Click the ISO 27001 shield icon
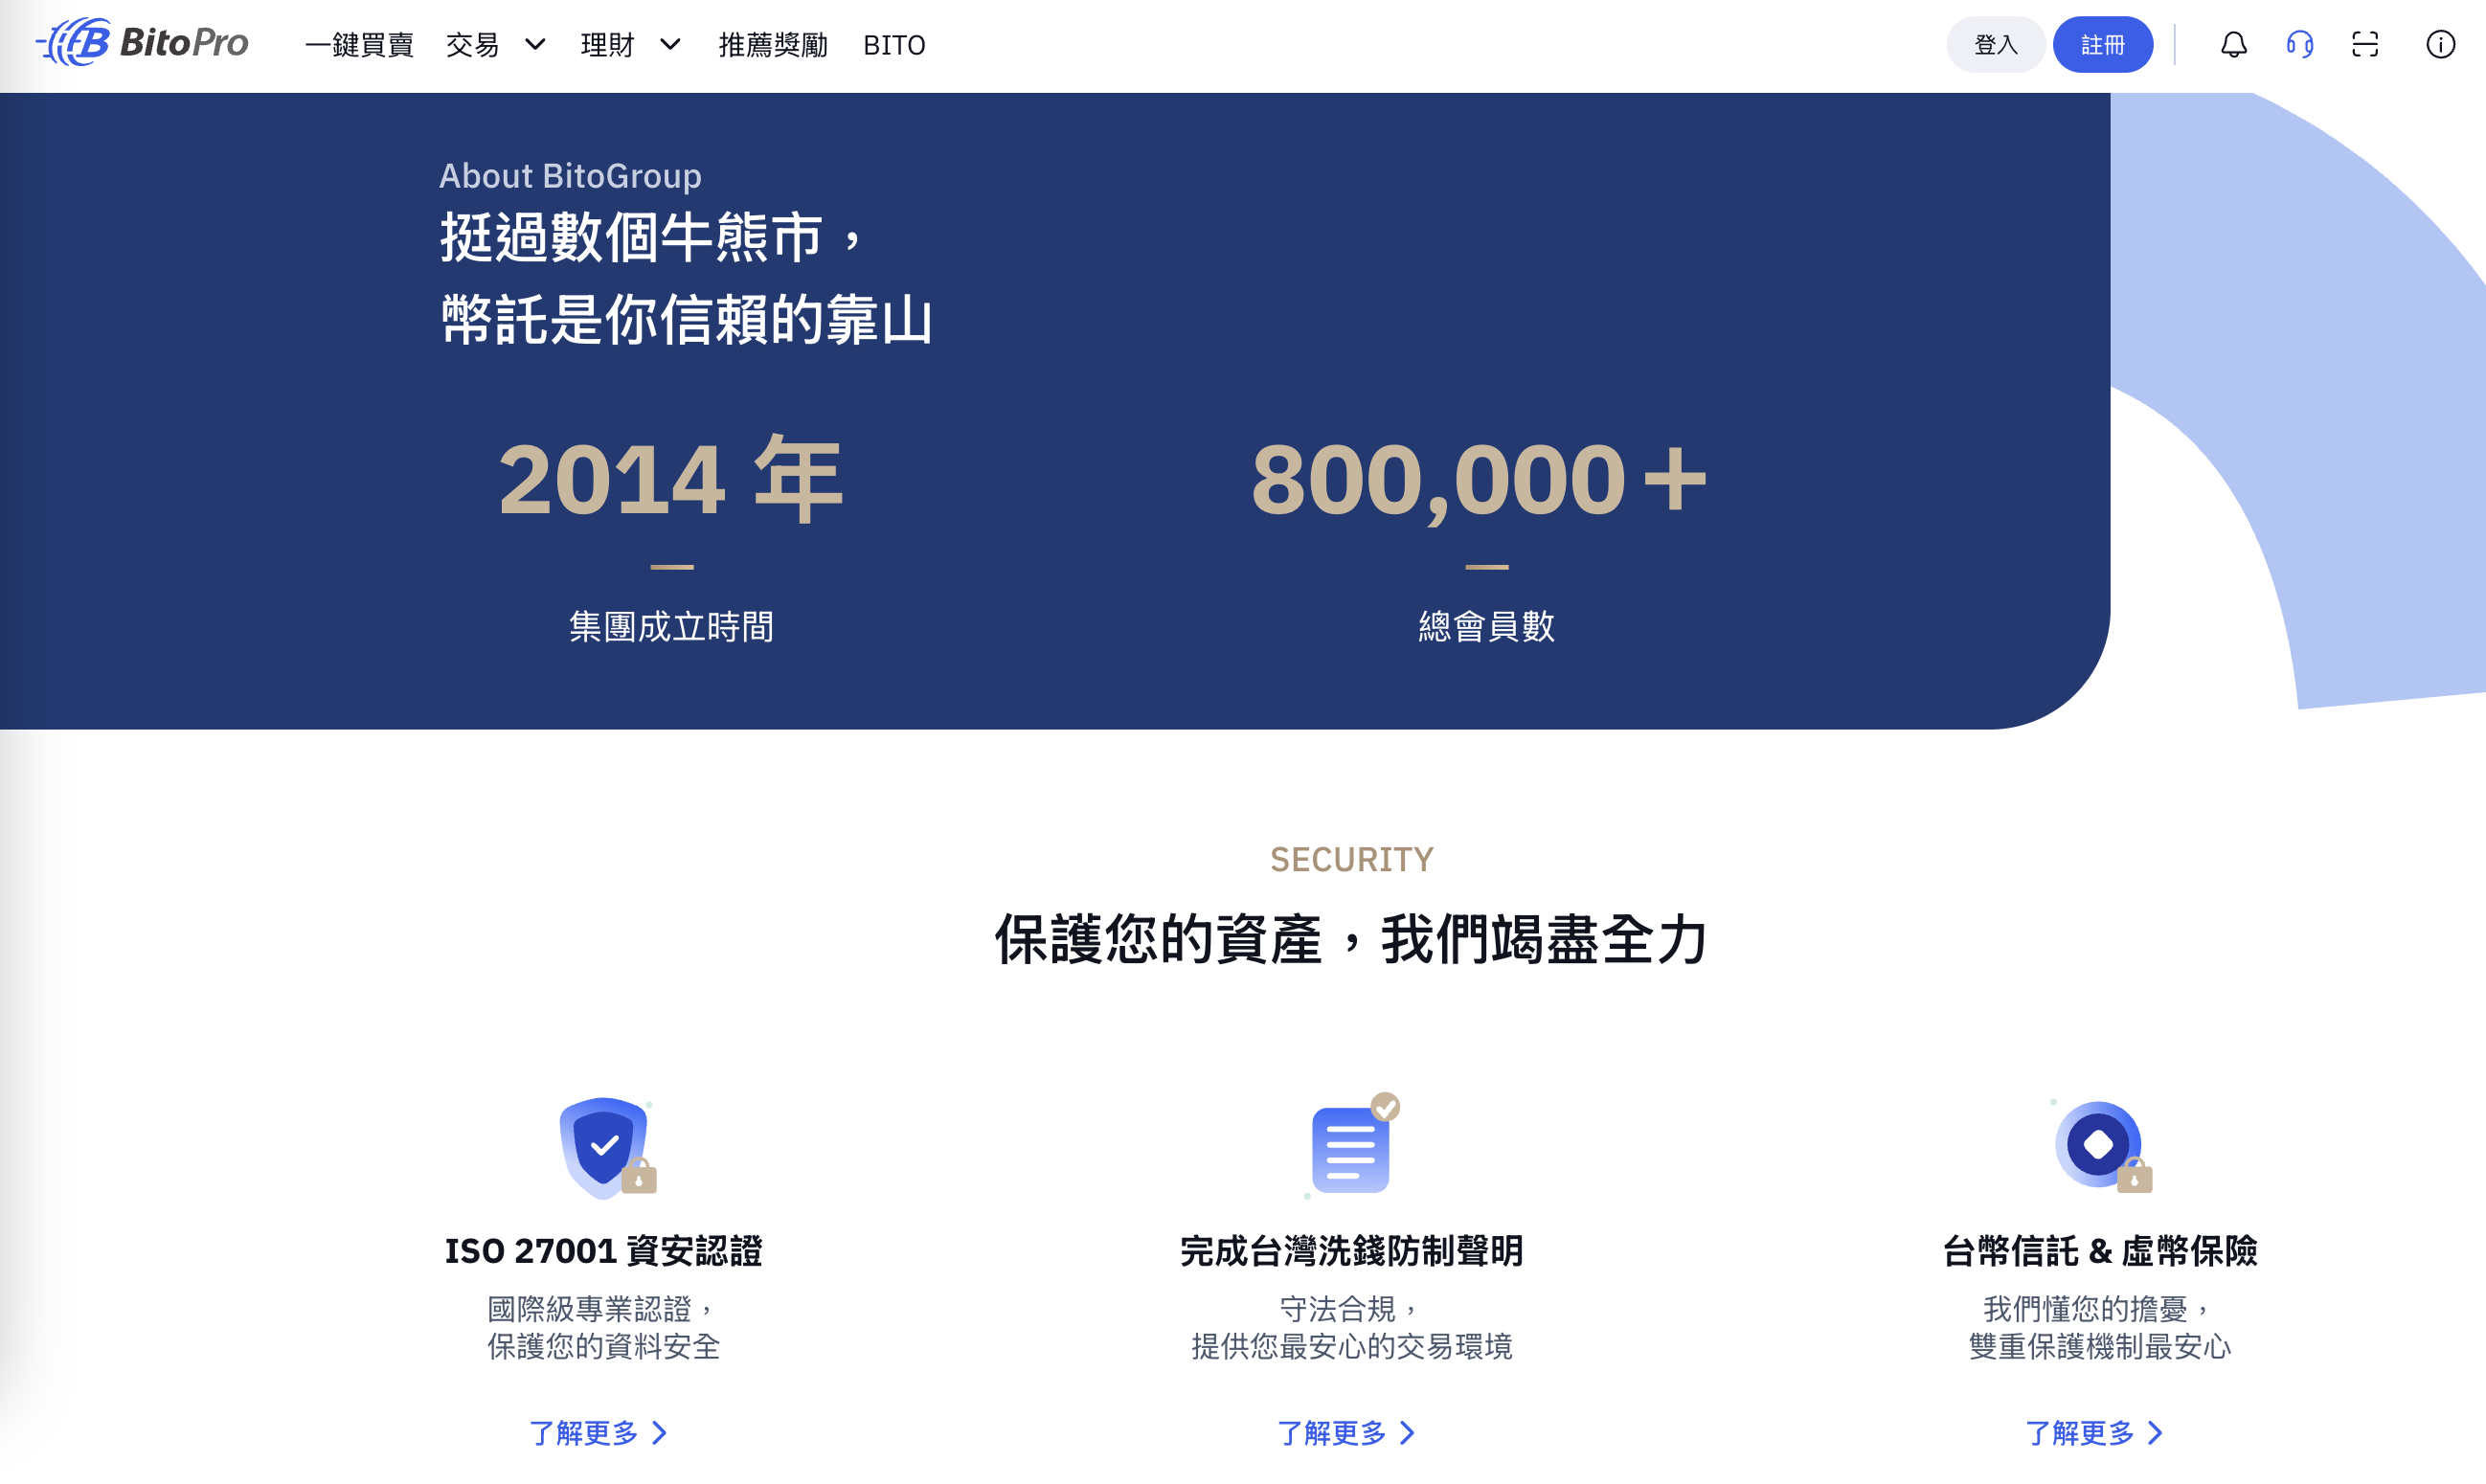Screen dimensions: 2486x1484 click(607, 1147)
